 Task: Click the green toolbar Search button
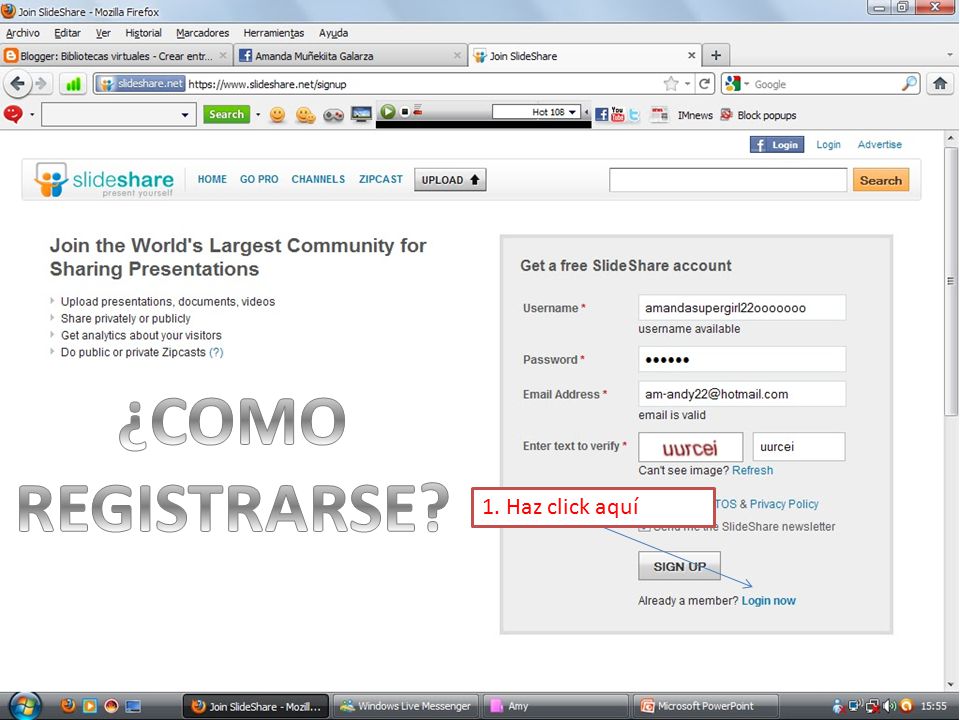coord(227,114)
